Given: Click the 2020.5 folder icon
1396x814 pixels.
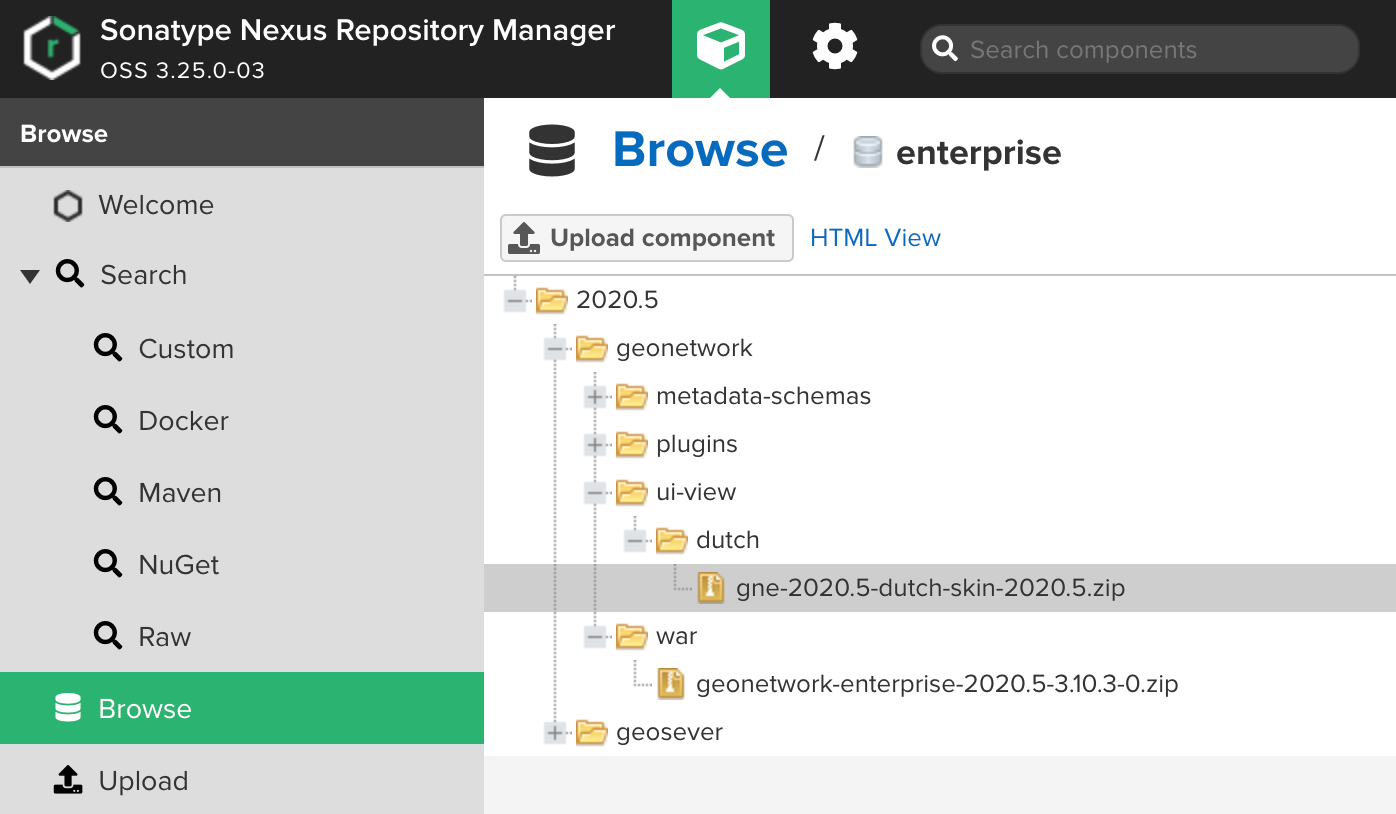Looking at the screenshot, I should coord(552,300).
